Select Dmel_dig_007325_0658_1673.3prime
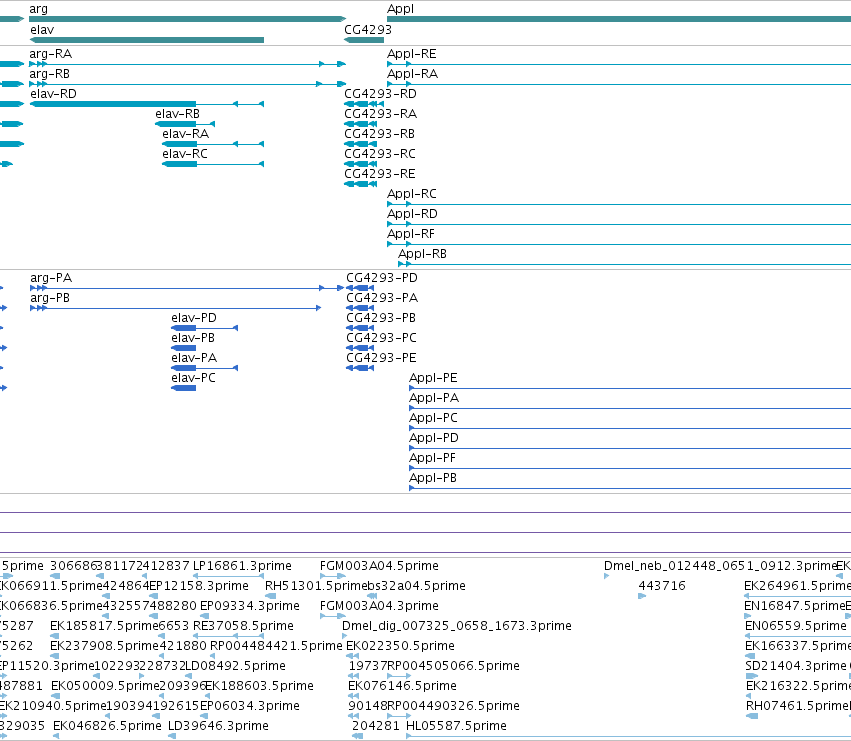Viewport: 851px width, 741px height. pos(457,626)
